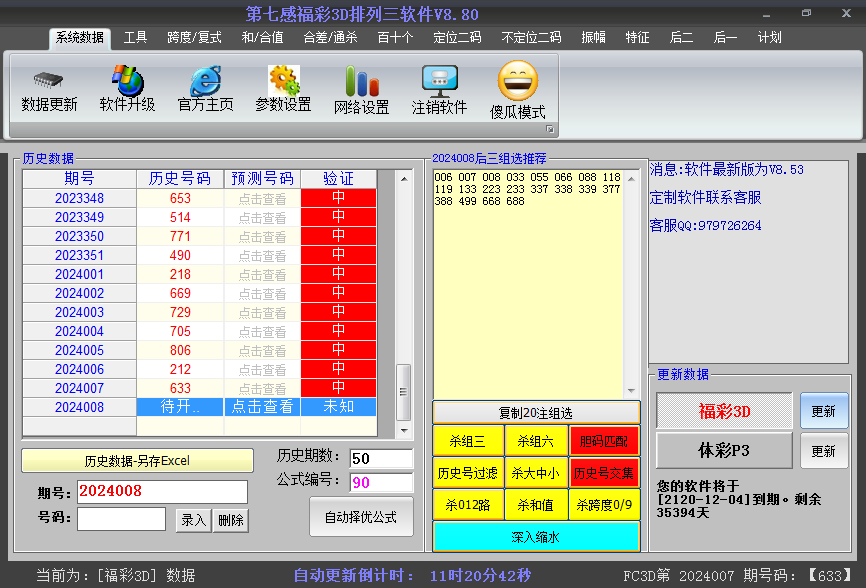Click the 数据更新 chip icon
This screenshot has width=866, height=588.
pos(49,81)
